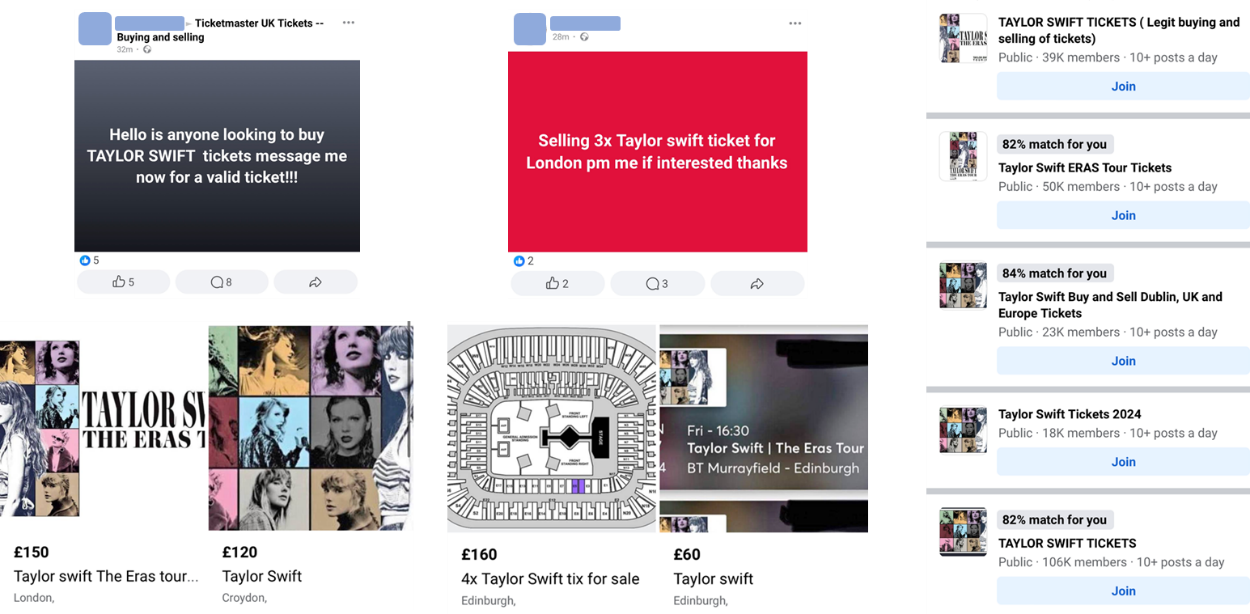Share the black Taylor Swift tickets post
This screenshot has height=614, width=1250.
pos(315,282)
